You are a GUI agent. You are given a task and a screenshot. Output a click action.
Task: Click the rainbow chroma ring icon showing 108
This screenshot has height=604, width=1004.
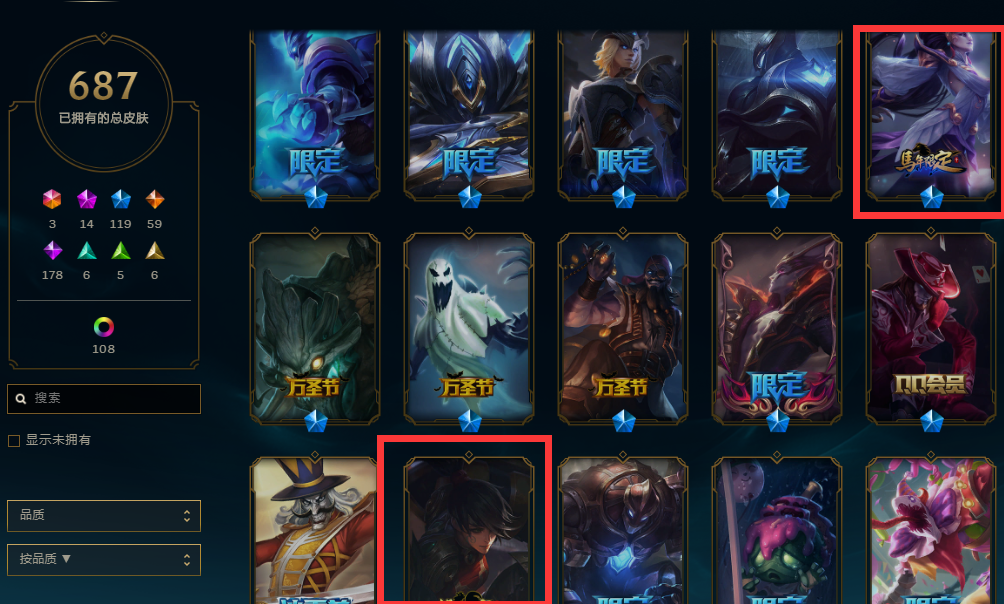coord(103,327)
